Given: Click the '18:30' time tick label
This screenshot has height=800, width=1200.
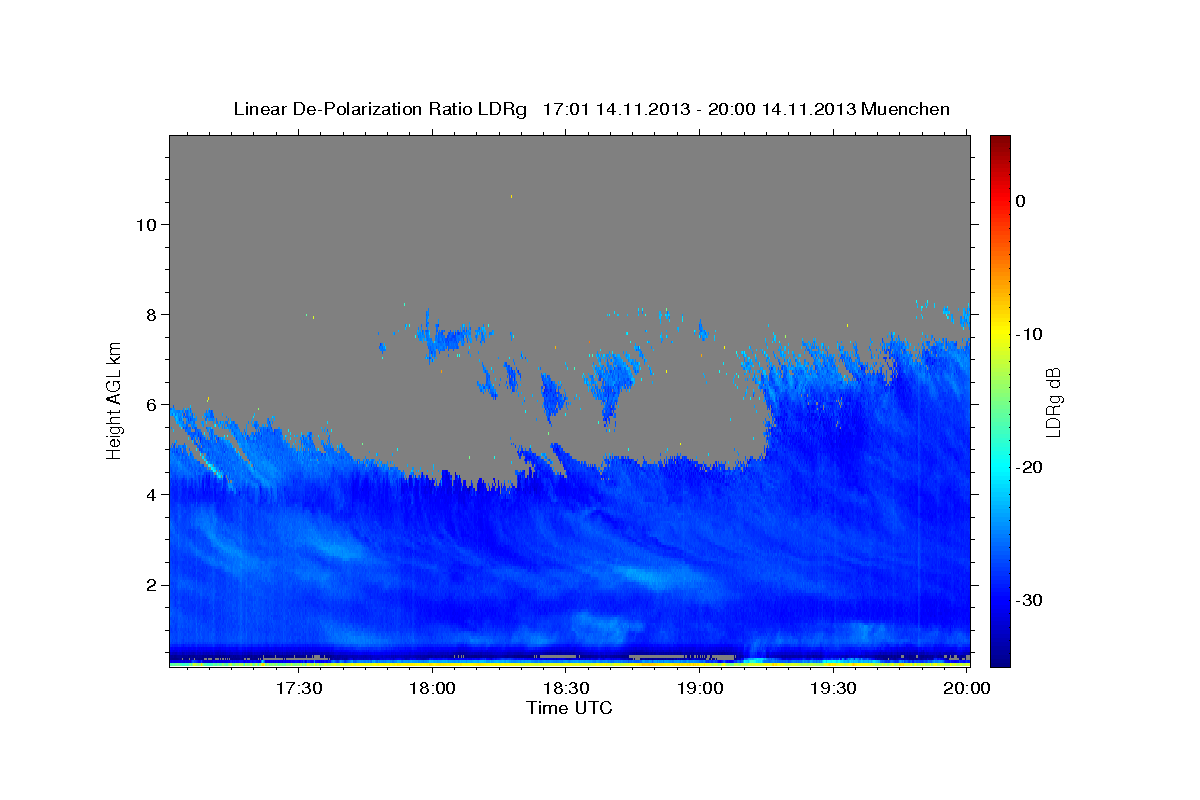Looking at the screenshot, I should pos(566,688).
